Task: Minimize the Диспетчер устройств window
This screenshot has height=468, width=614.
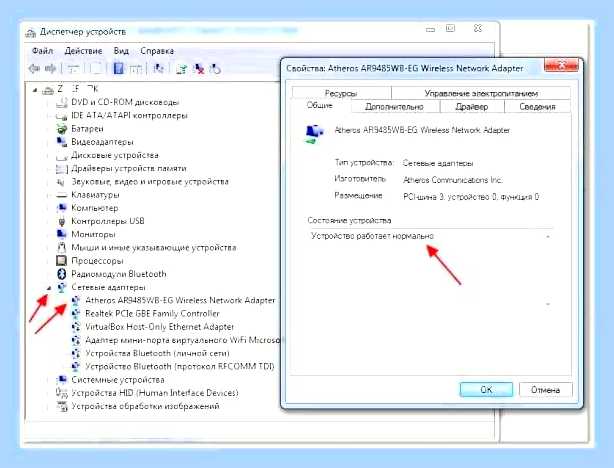Action: pyautogui.click(x=430, y=29)
